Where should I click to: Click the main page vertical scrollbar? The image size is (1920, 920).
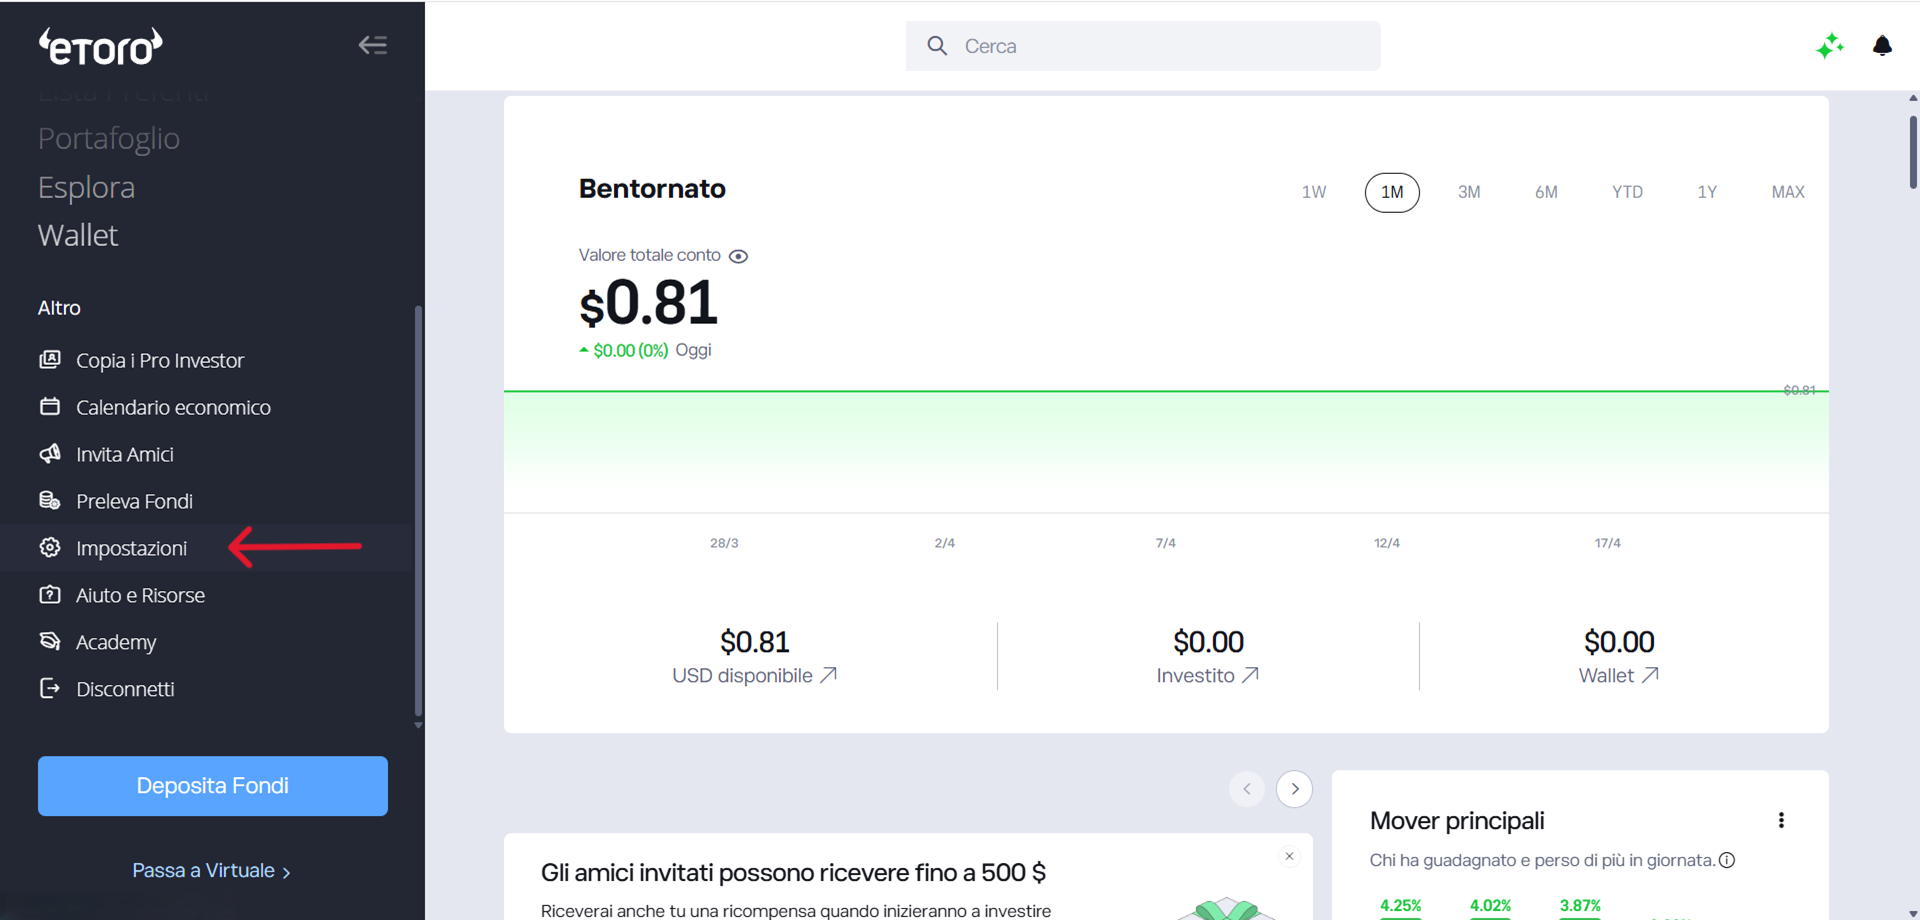click(x=1913, y=152)
